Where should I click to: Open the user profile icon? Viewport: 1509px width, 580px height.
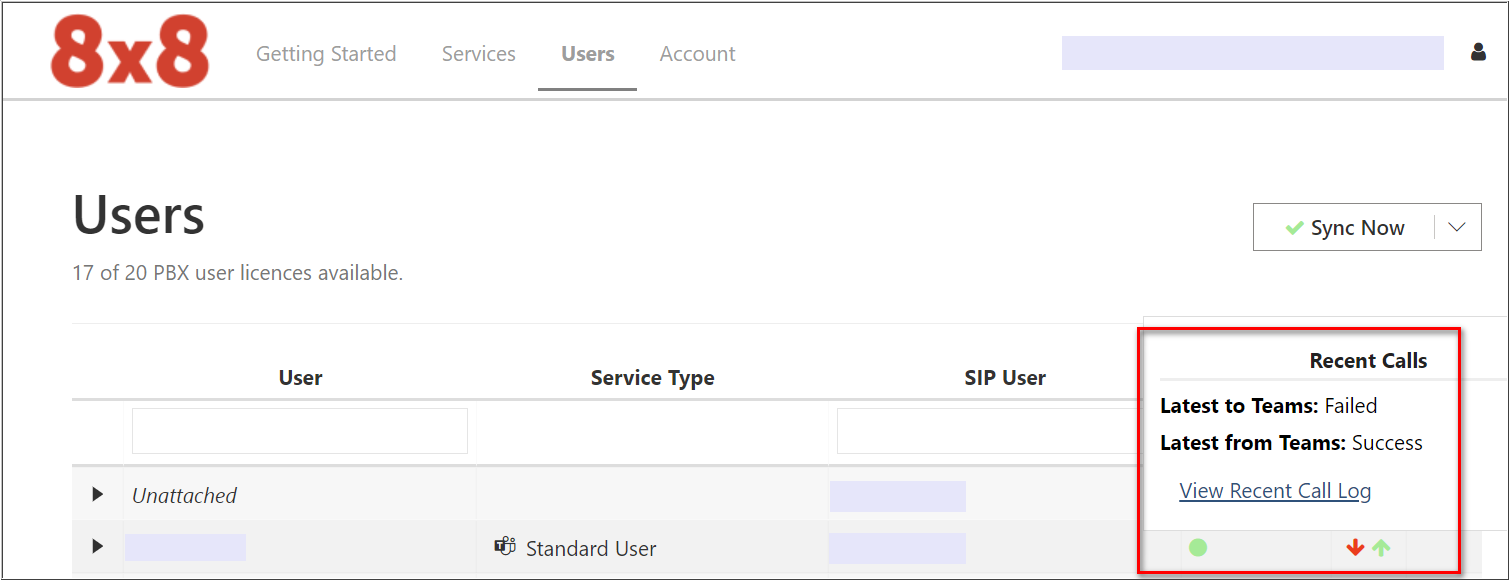(x=1478, y=53)
